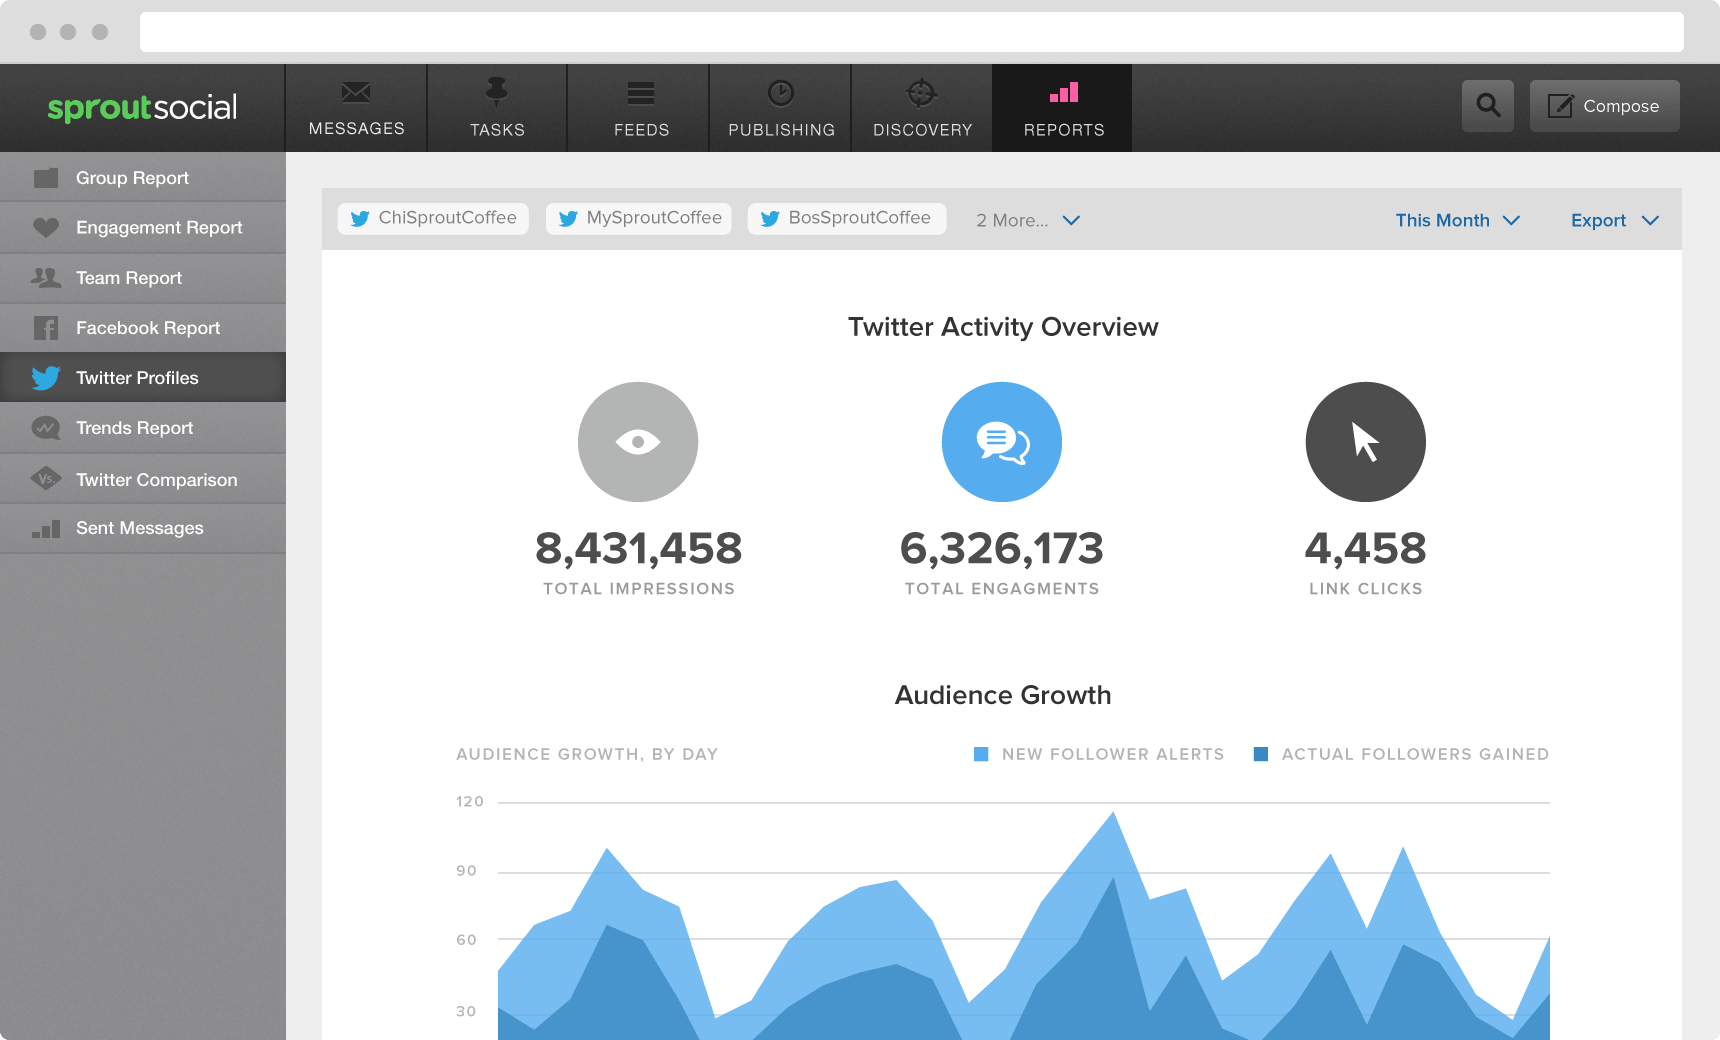
Task: Switch to the Tasks tab
Action: [497, 108]
